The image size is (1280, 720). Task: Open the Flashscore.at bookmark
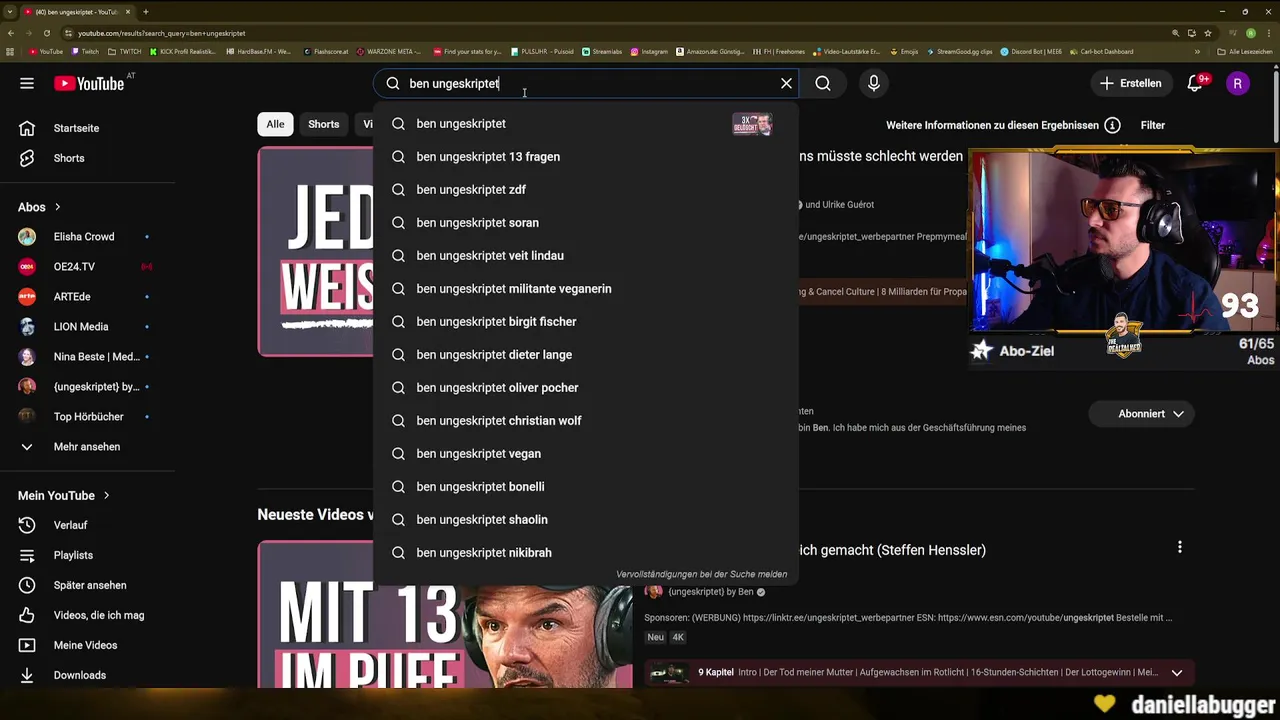click(324, 51)
